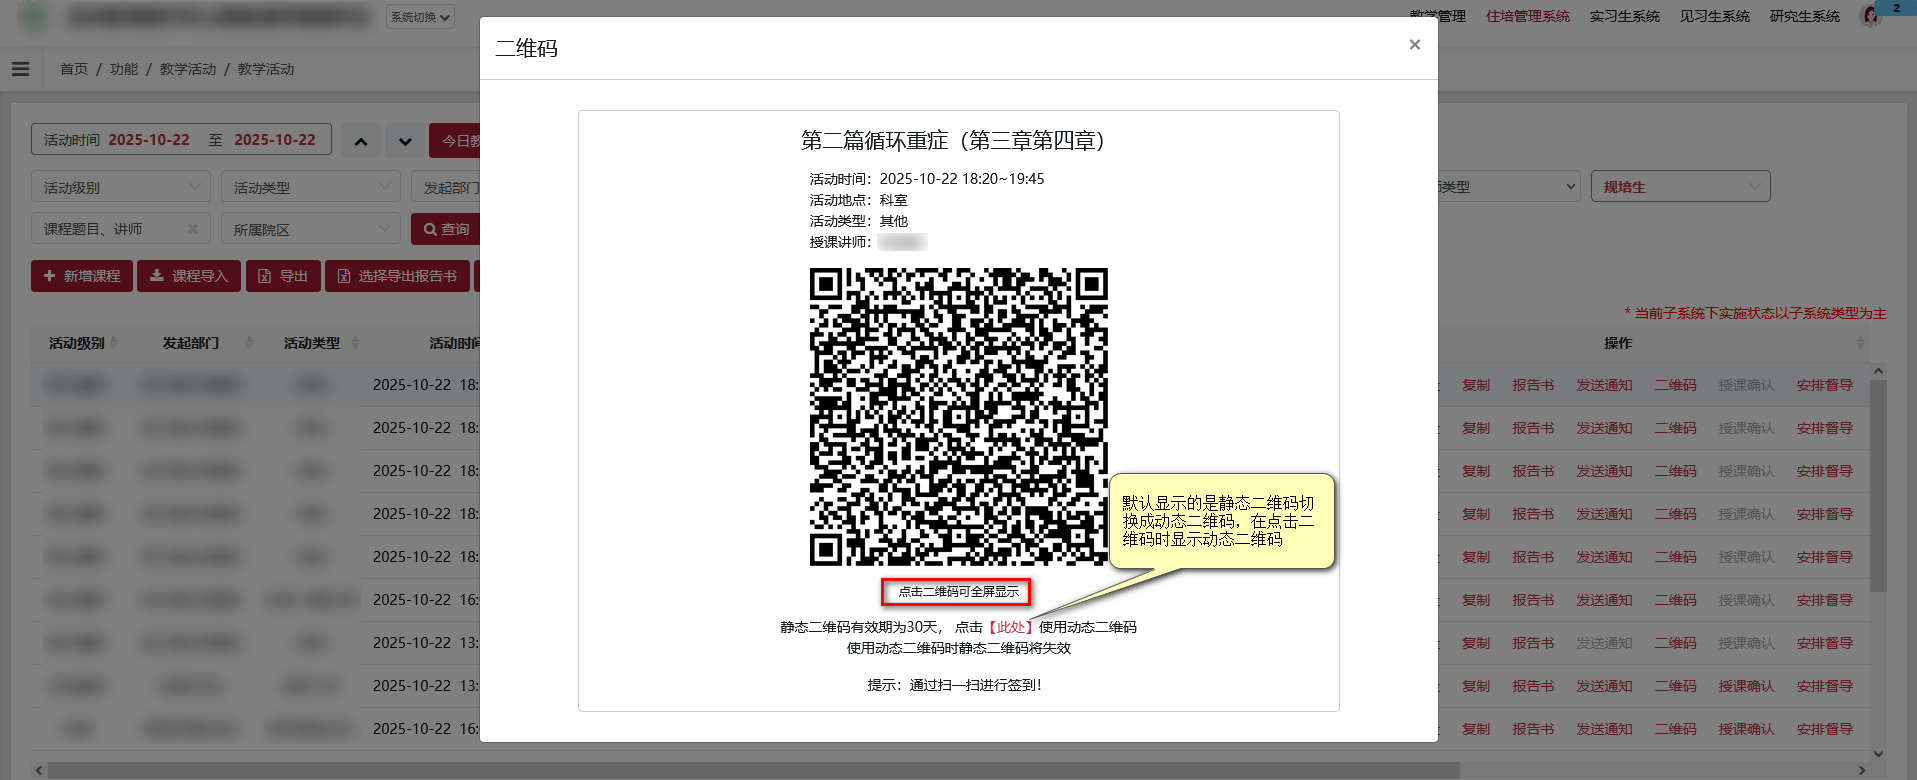Click the up chevron beside date range
Image resolution: width=1917 pixels, height=780 pixels.
361,141
